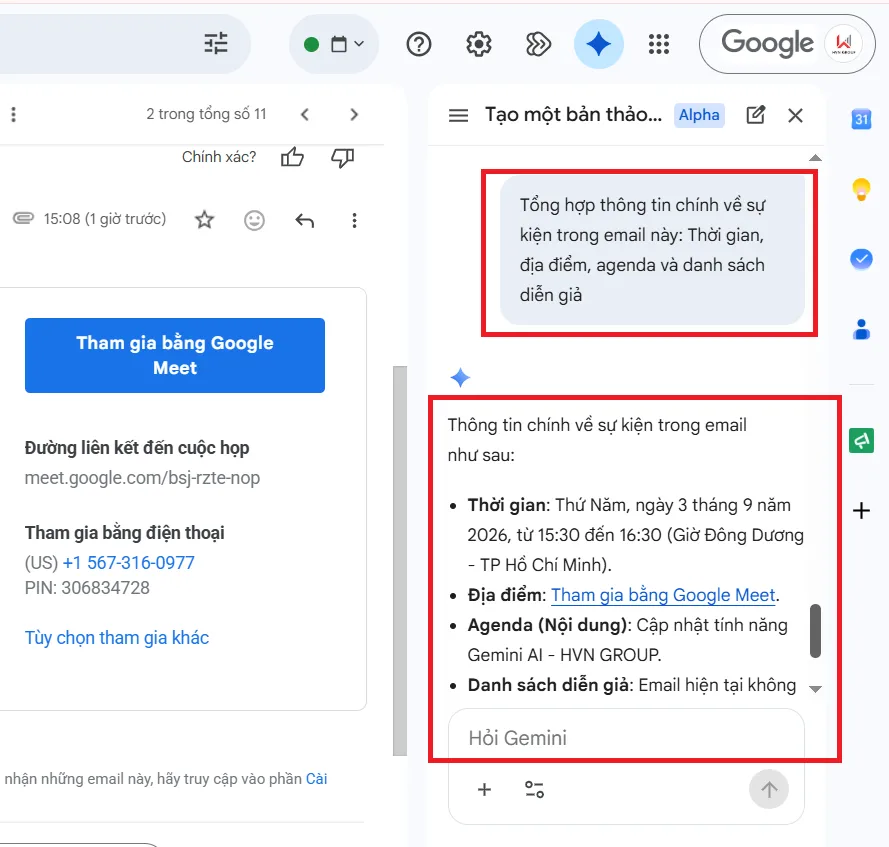Call the +1 567-316-0977 phone link
The width and height of the screenshot is (889, 847).
tap(129, 562)
